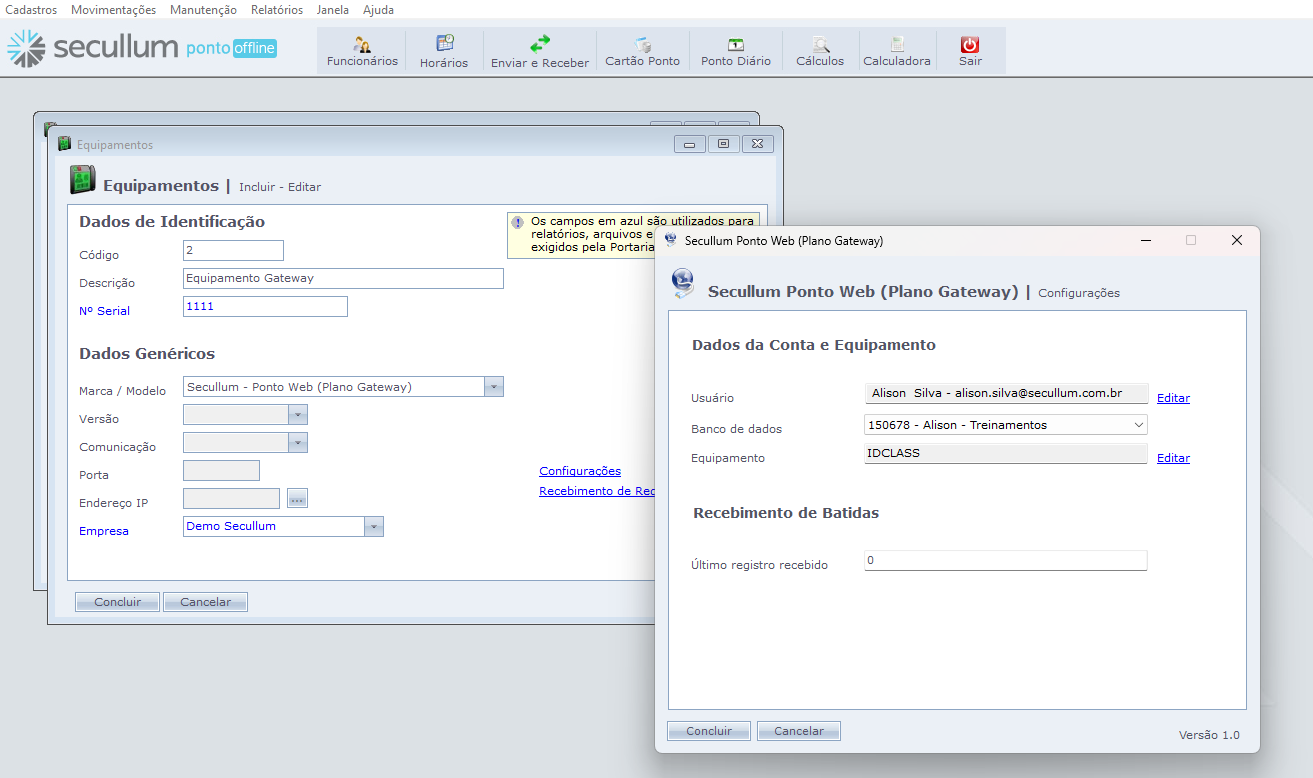
Task: Click the Último registro recebido field
Action: pyautogui.click(x=1005, y=561)
